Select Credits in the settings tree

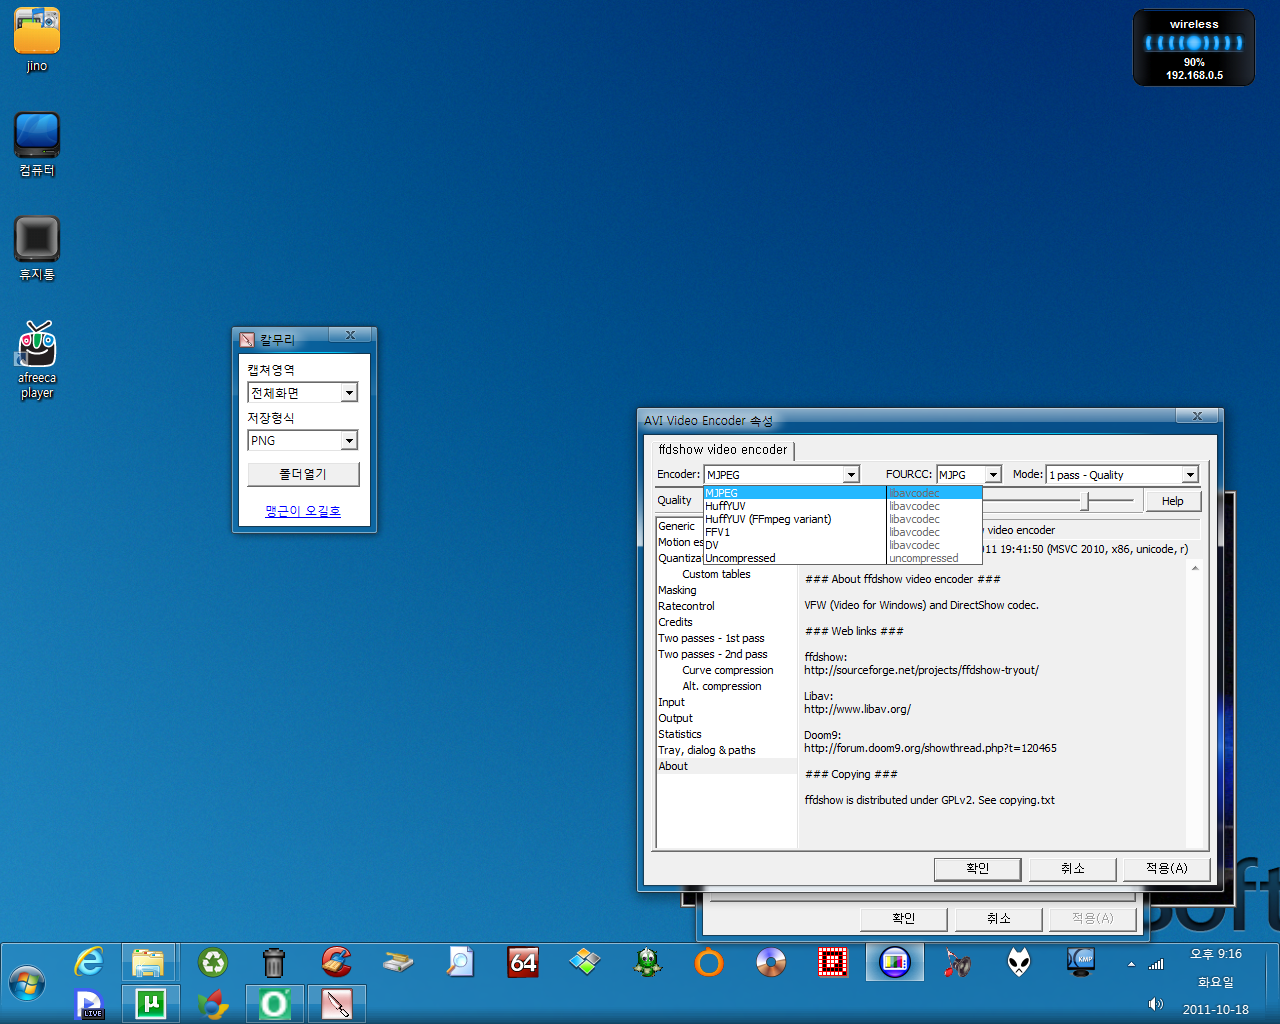click(675, 622)
